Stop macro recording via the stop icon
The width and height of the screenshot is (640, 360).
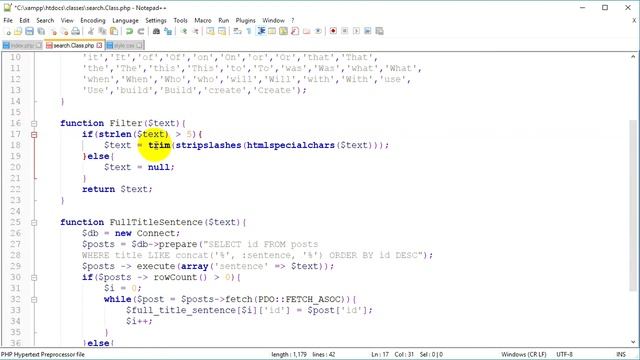tap(344, 31)
